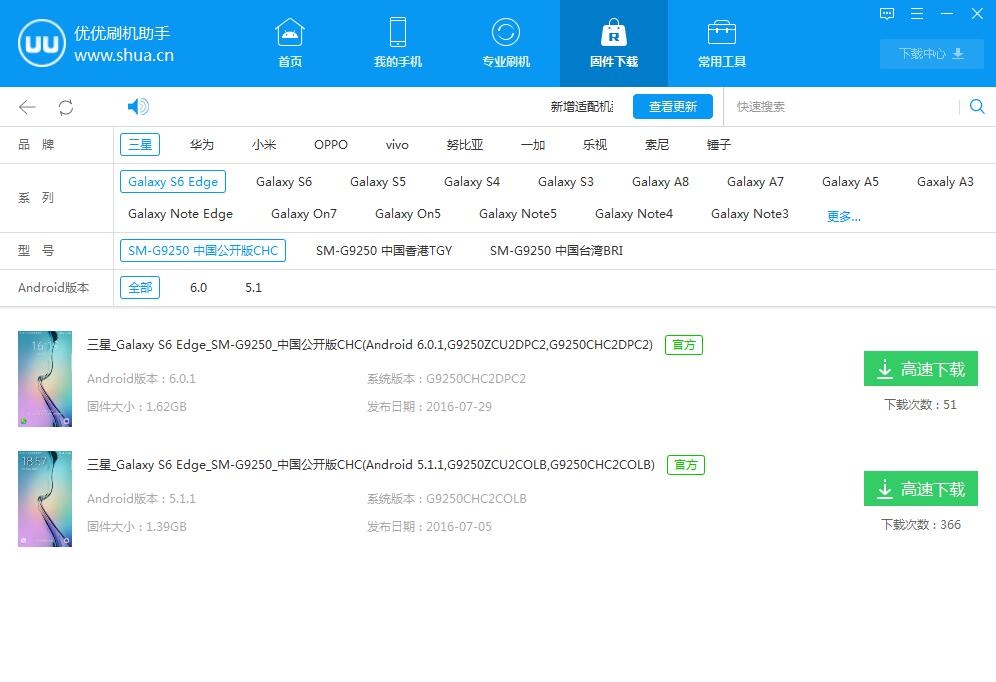The height and width of the screenshot is (682, 996).
Task: Select the 努比亚 brand filter
Action: [x=464, y=145]
